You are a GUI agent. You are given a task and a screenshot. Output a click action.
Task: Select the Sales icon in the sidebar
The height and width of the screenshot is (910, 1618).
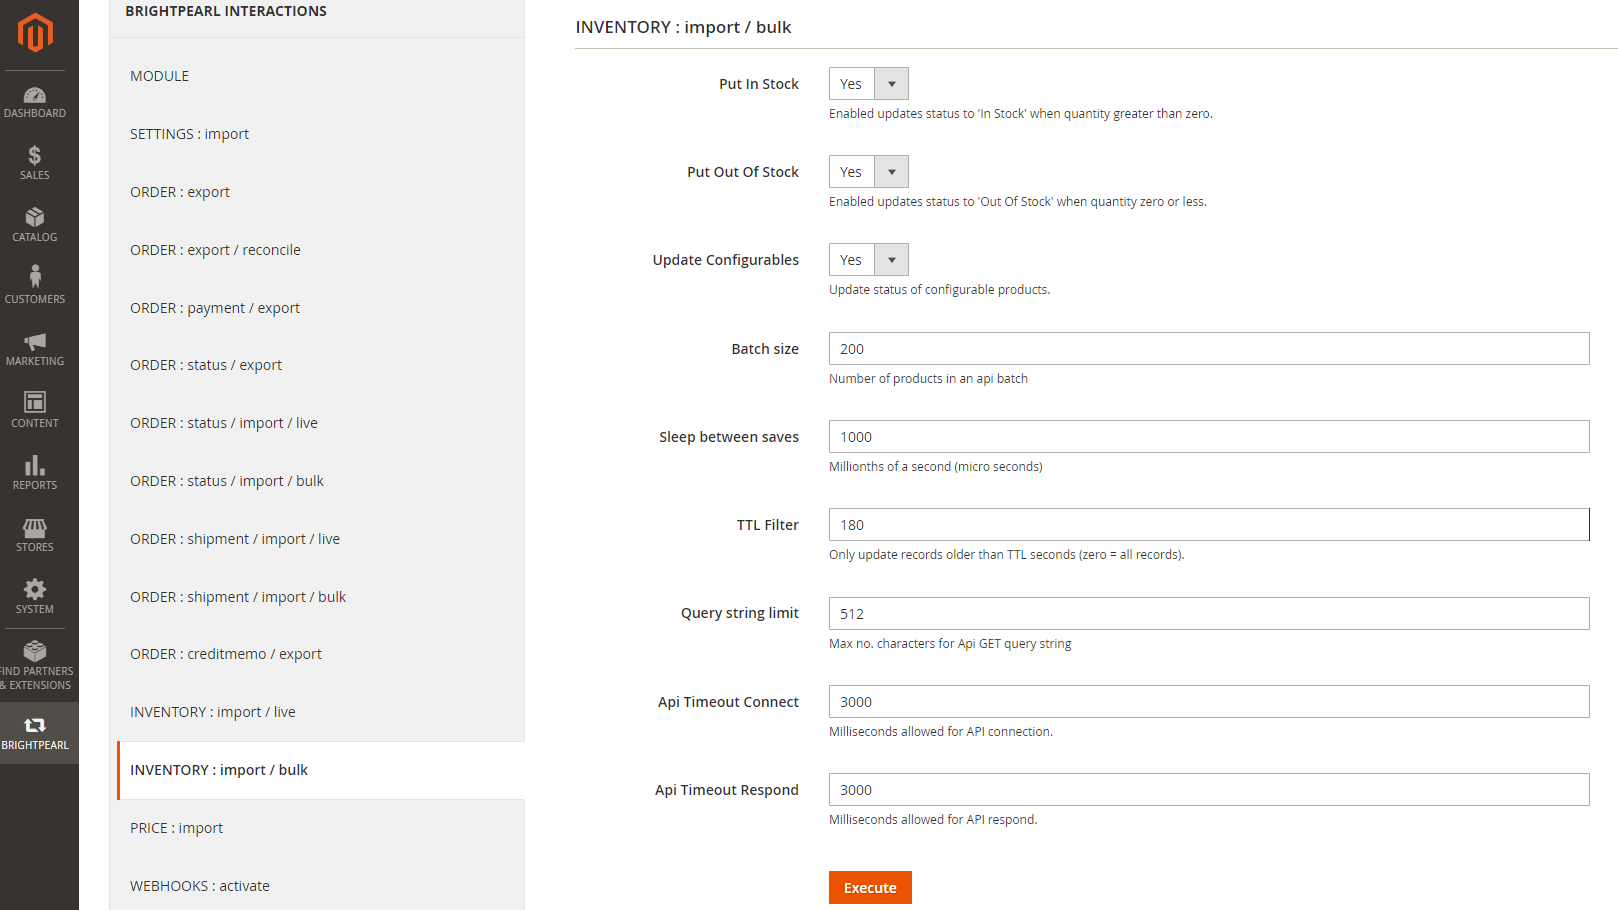pyautogui.click(x=35, y=163)
